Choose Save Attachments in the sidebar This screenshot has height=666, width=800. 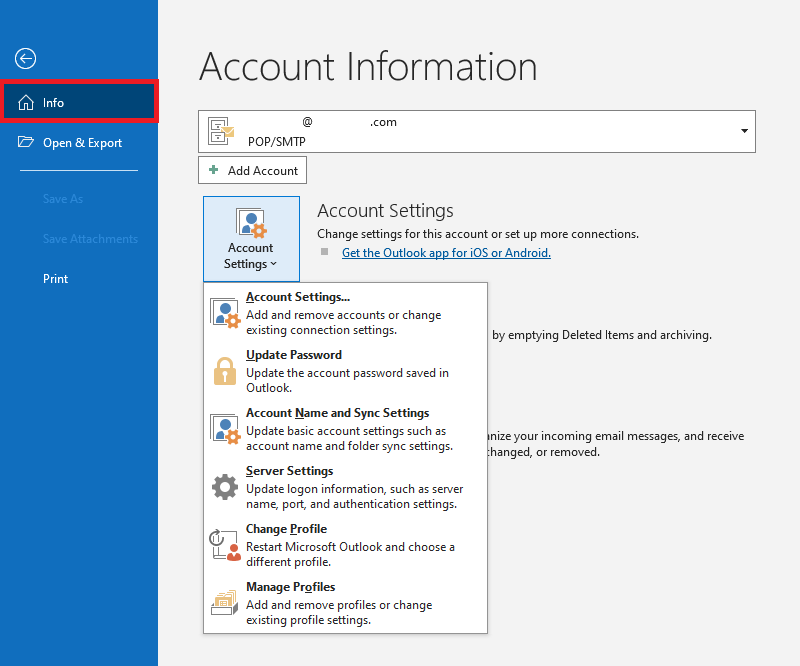(90, 239)
